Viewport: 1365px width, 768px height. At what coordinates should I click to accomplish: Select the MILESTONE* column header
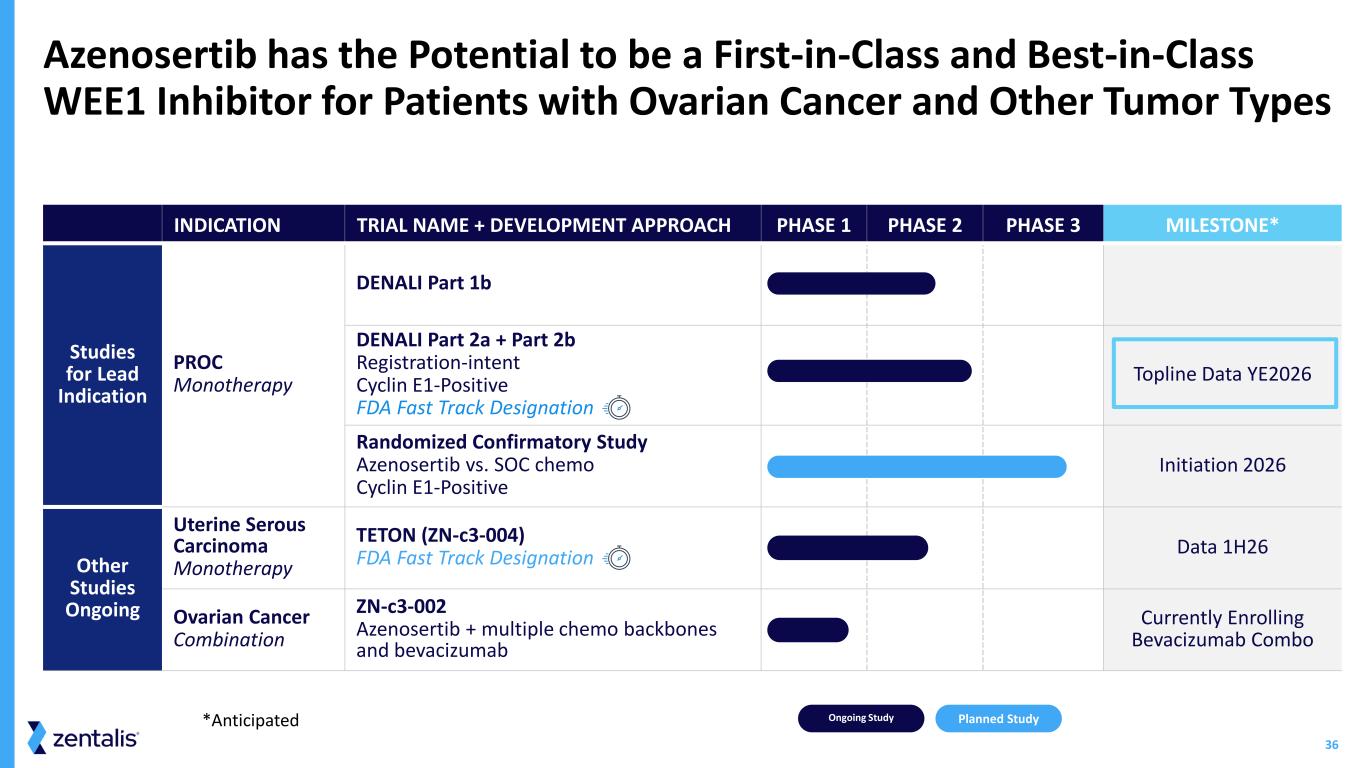(x=1221, y=224)
